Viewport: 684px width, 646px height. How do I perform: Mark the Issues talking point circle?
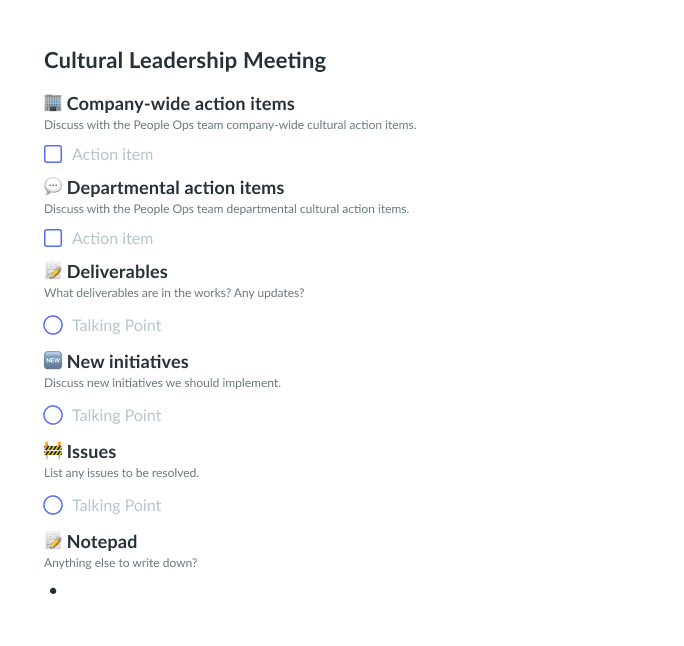[x=53, y=505]
